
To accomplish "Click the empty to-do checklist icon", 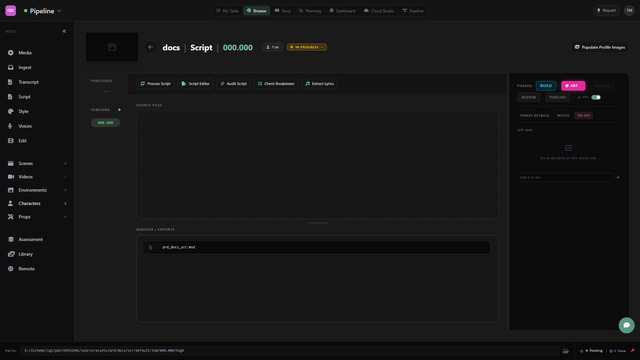I will point(568,148).
